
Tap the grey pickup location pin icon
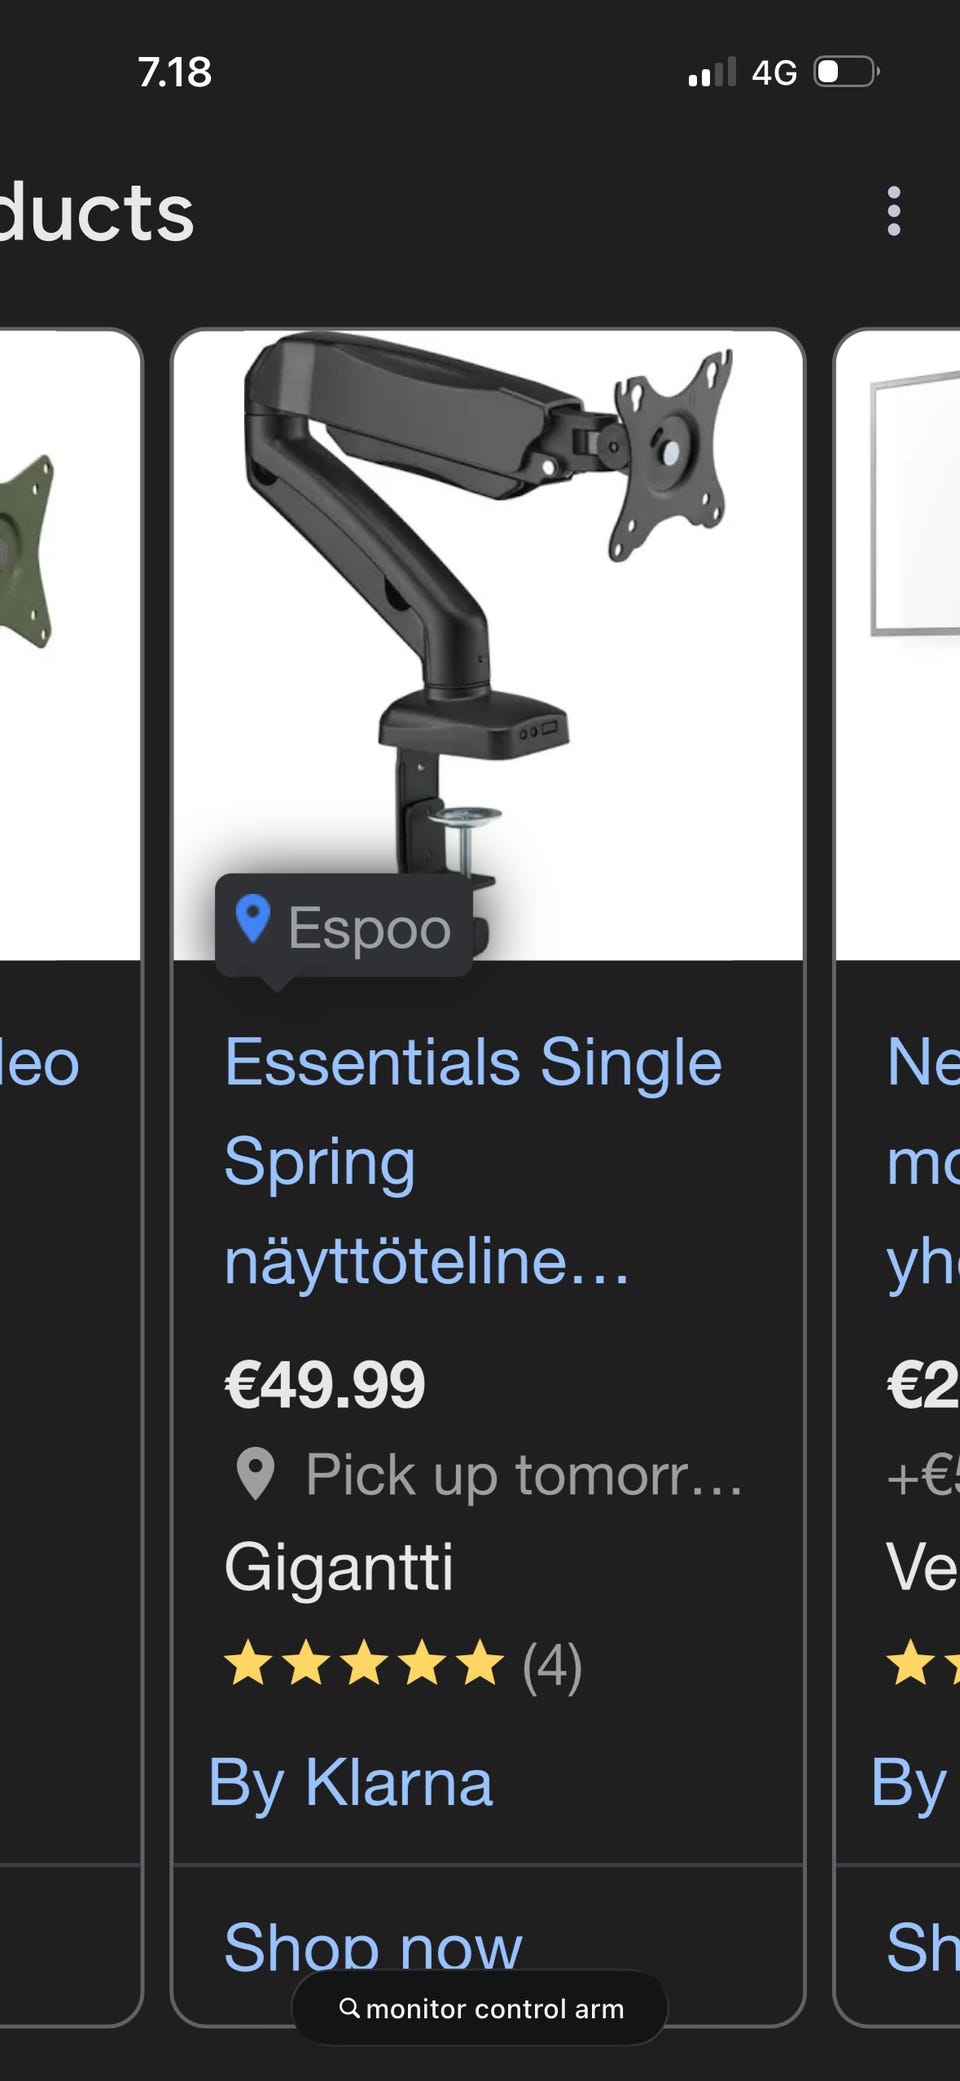(255, 1473)
